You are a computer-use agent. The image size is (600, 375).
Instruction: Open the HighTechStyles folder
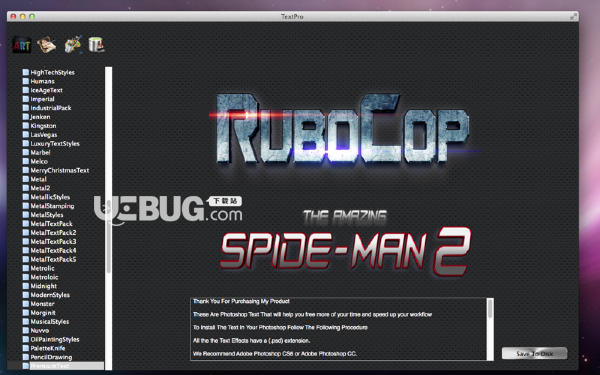pyautogui.click(x=49, y=72)
